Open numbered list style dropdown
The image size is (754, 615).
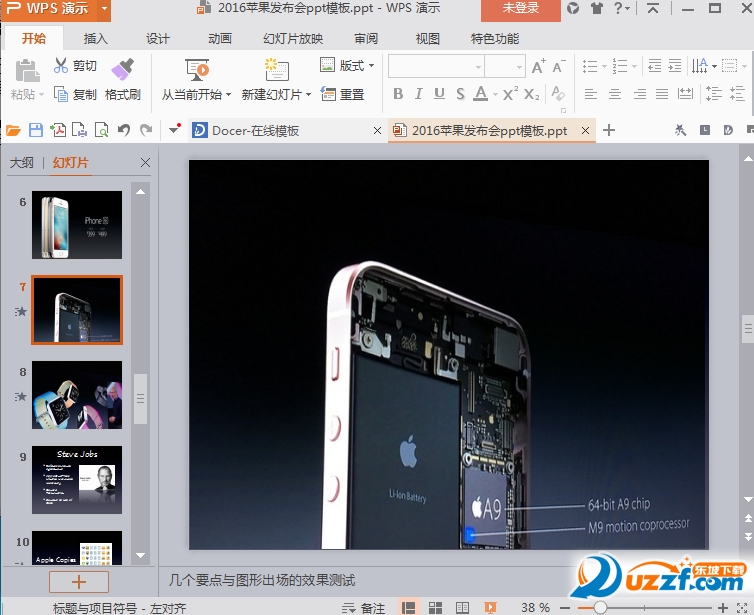coord(634,66)
